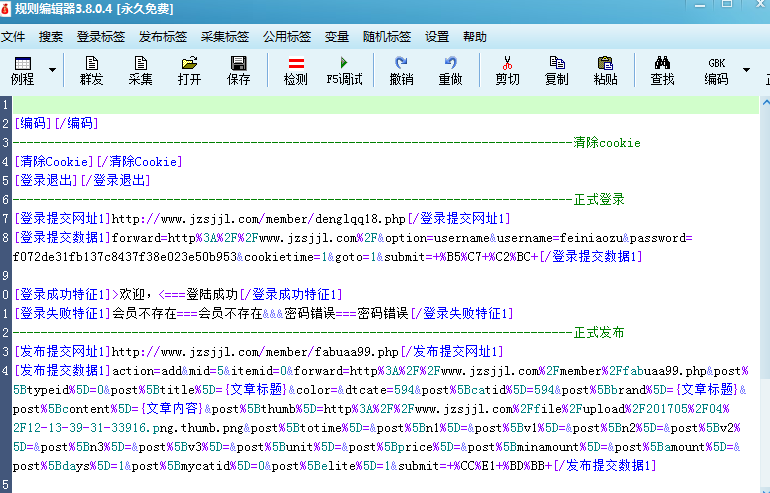This screenshot has width=770, height=493.
Task: Click the 群发 mass-post icon
Action: [91, 71]
